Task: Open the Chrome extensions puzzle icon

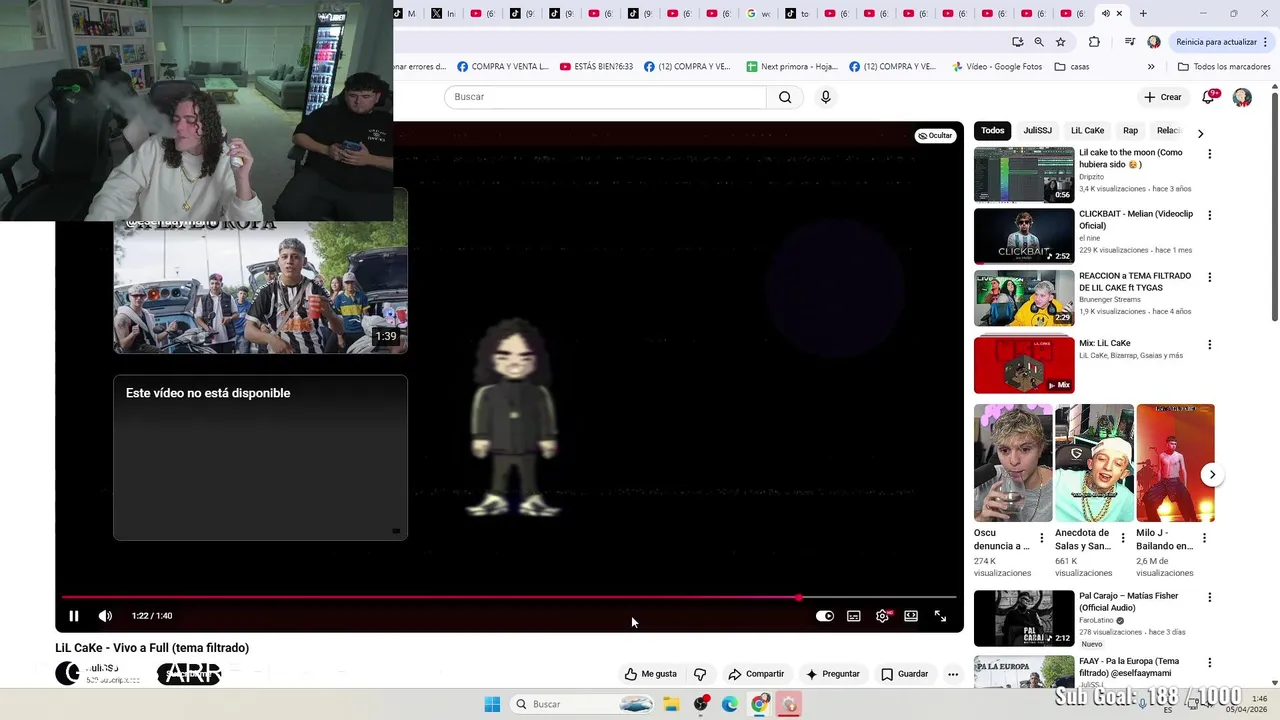Action: click(x=1094, y=42)
